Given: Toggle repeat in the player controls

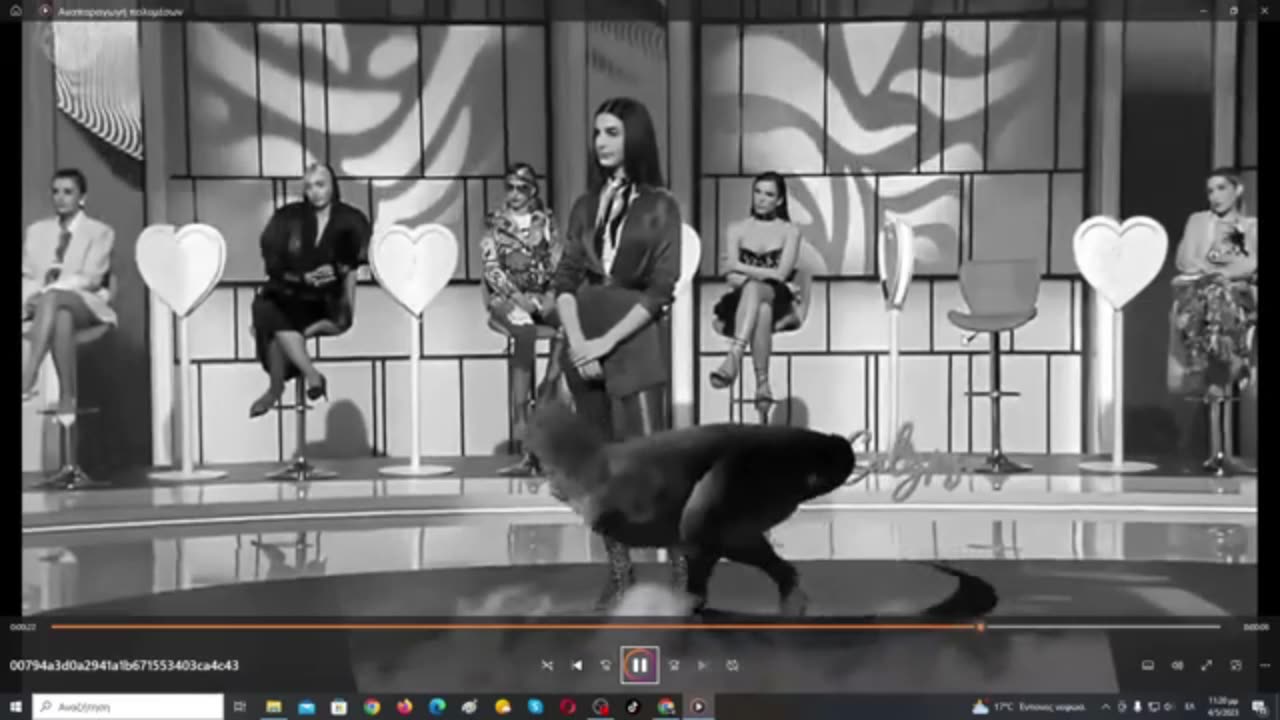Looking at the screenshot, I should point(732,665).
